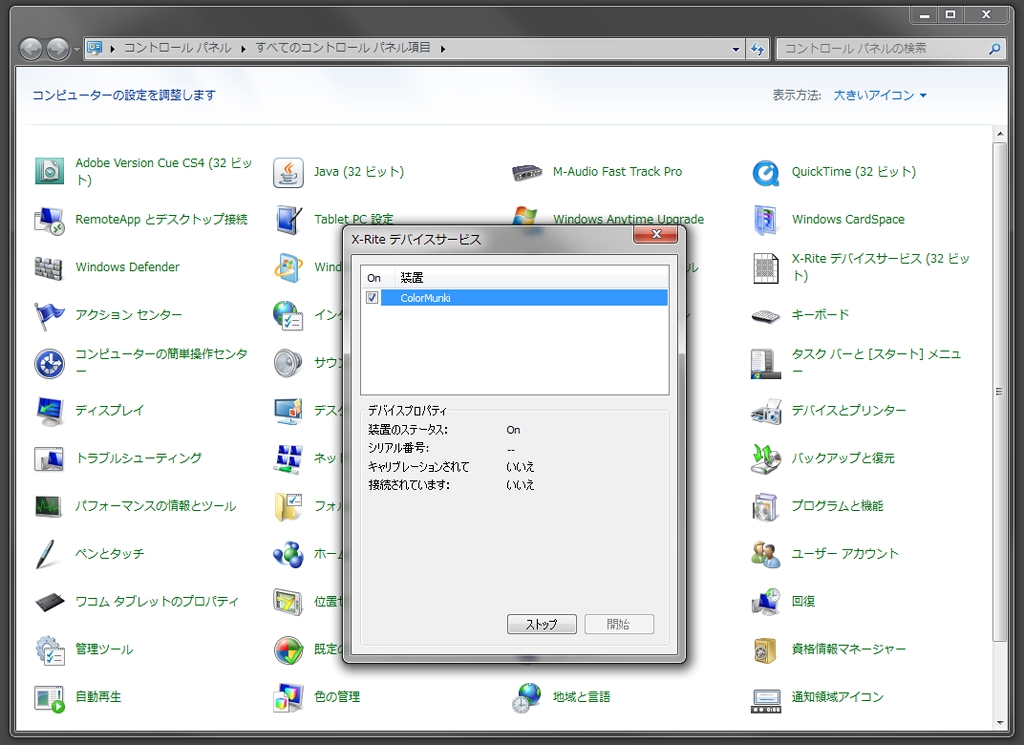Open M-Audio Fast Track Pro icon
The image size is (1024, 745).
pos(527,172)
